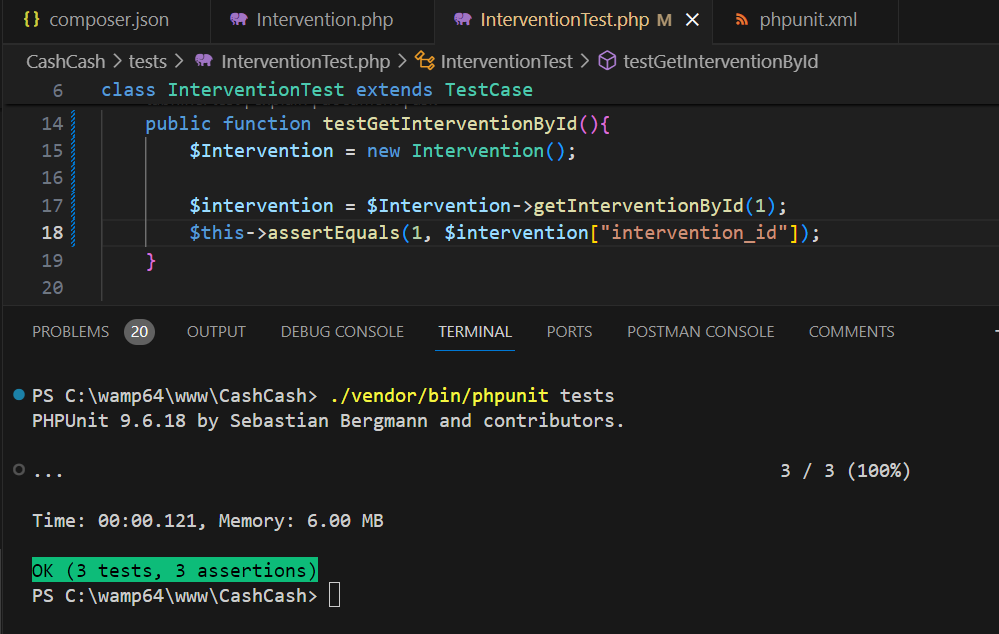
Task: Switch to the Intervention.php tab
Action: [324, 20]
